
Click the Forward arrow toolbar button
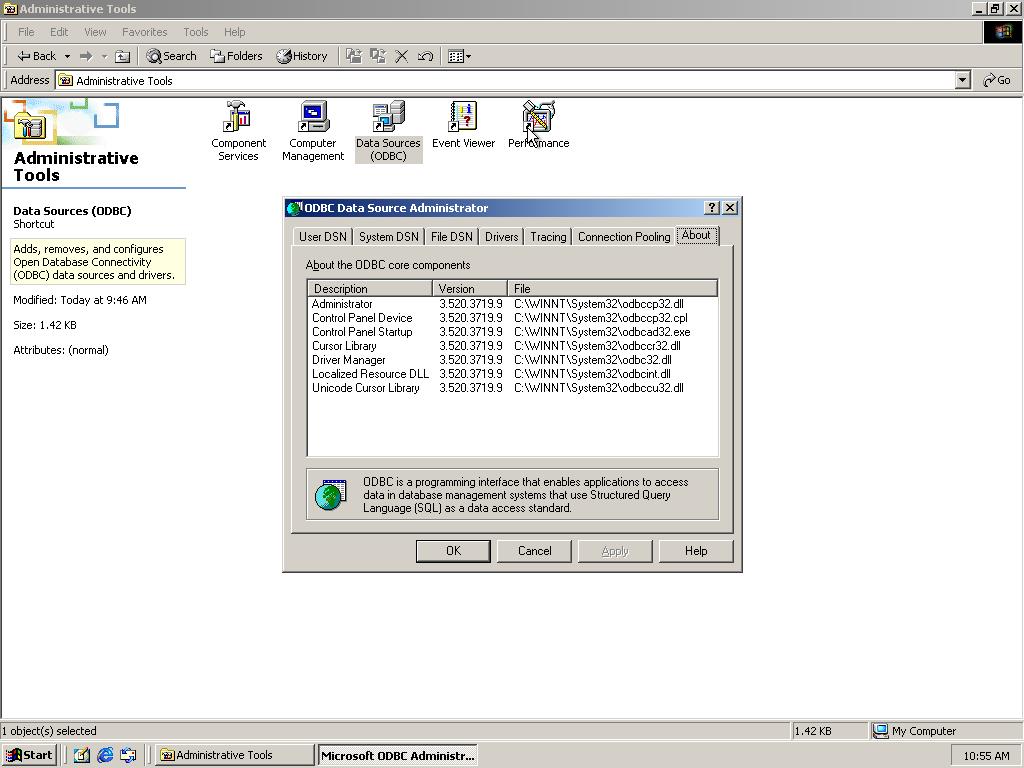[x=86, y=56]
